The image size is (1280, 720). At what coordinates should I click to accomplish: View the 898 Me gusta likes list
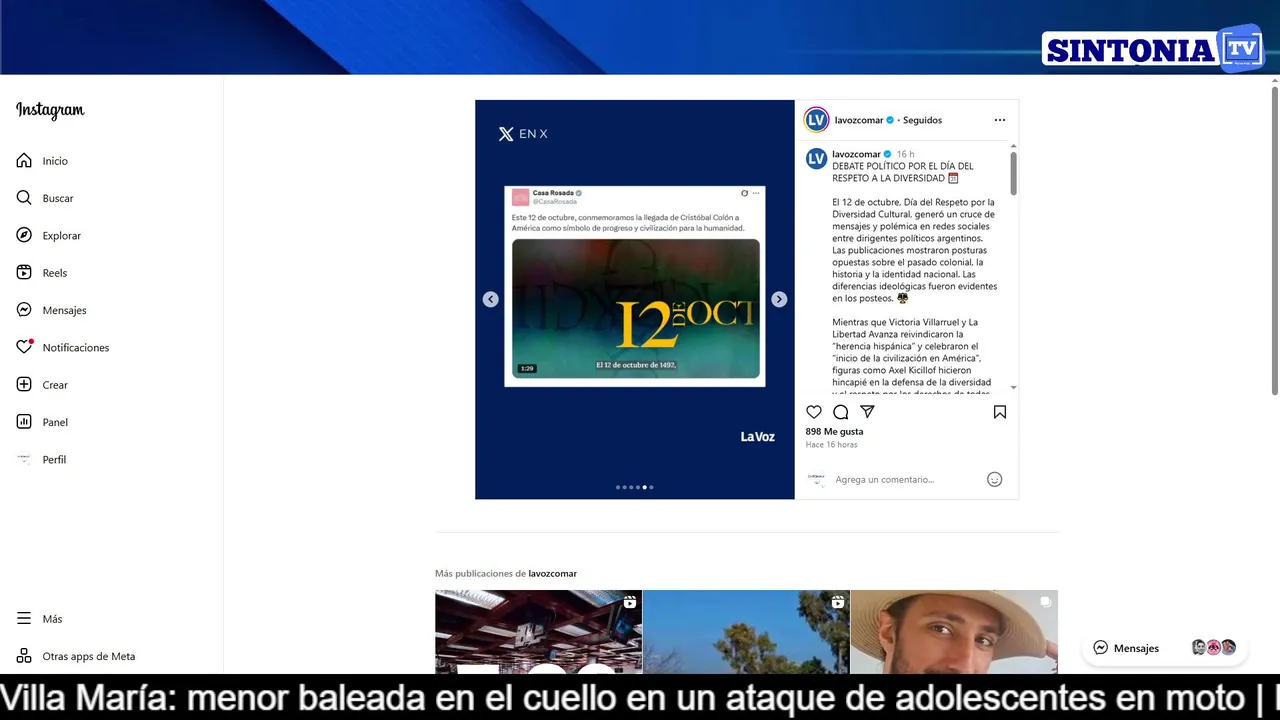pos(834,432)
